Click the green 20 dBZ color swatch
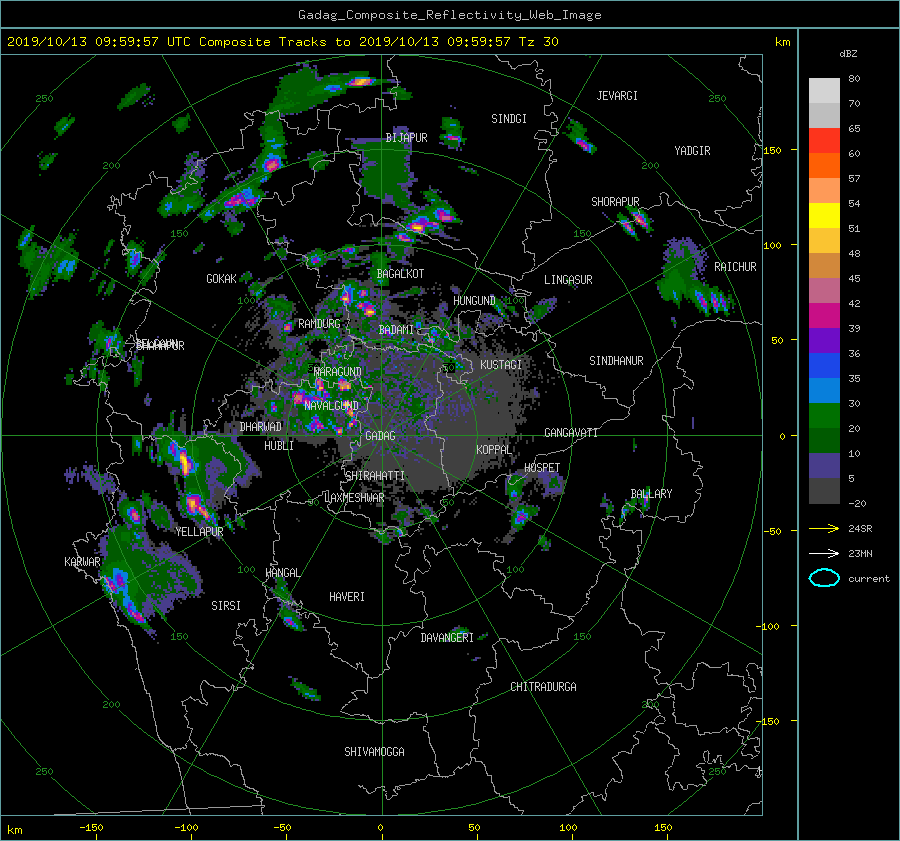The width and height of the screenshot is (900, 841). click(824, 416)
